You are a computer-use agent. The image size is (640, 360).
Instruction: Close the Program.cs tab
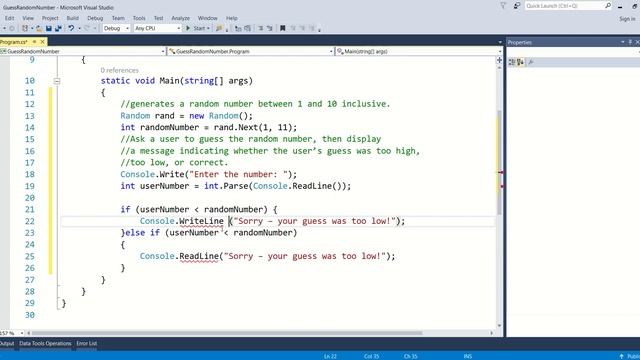coord(42,42)
